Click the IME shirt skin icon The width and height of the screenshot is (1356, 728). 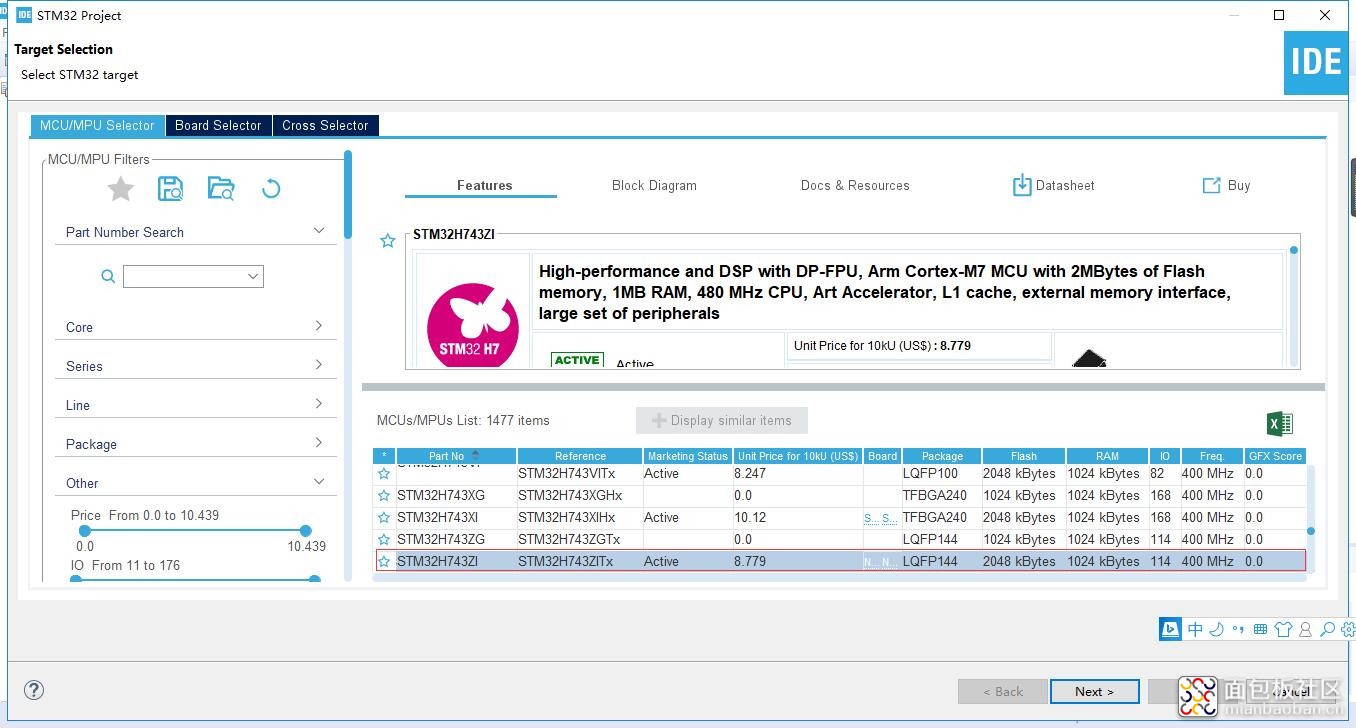[1283, 629]
